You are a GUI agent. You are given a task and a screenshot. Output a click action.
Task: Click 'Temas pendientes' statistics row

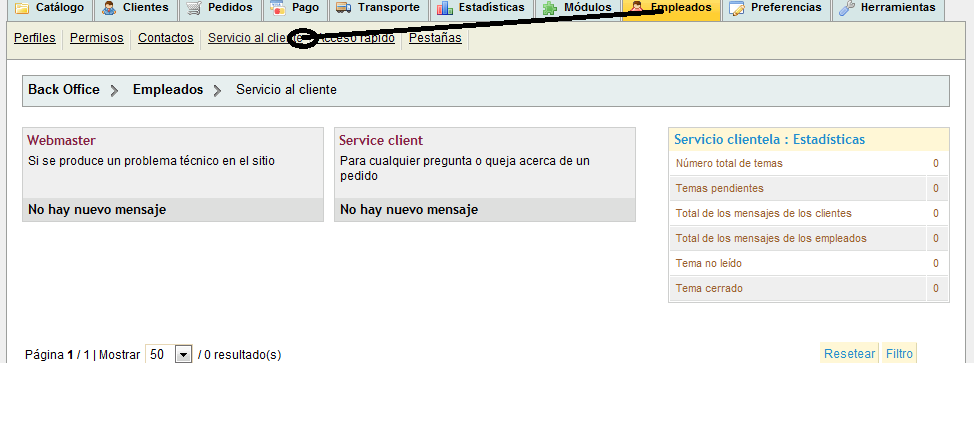[x=809, y=188]
